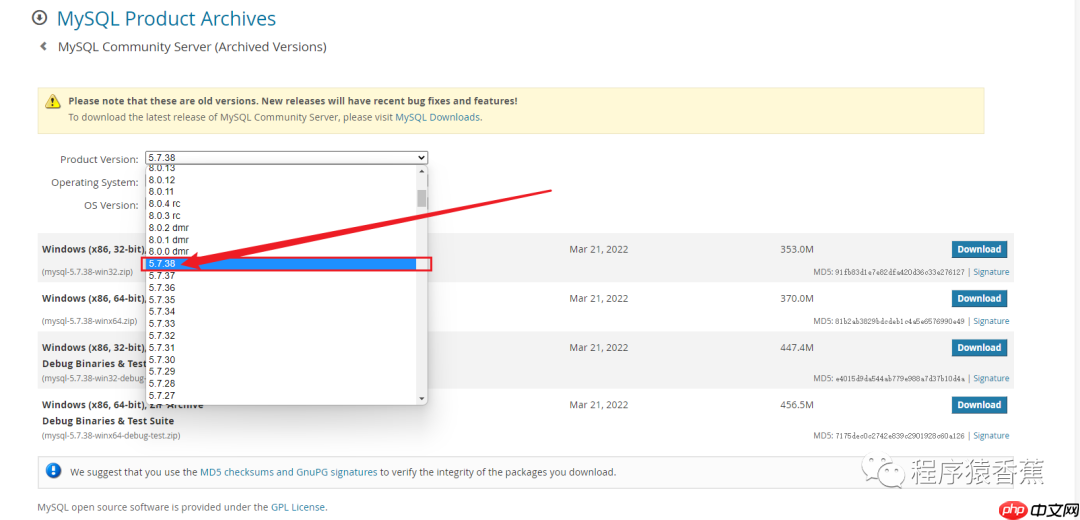Open MD5 checksums and GnuPG signatures link
The width and height of the screenshot is (1080, 520).
coord(289,472)
